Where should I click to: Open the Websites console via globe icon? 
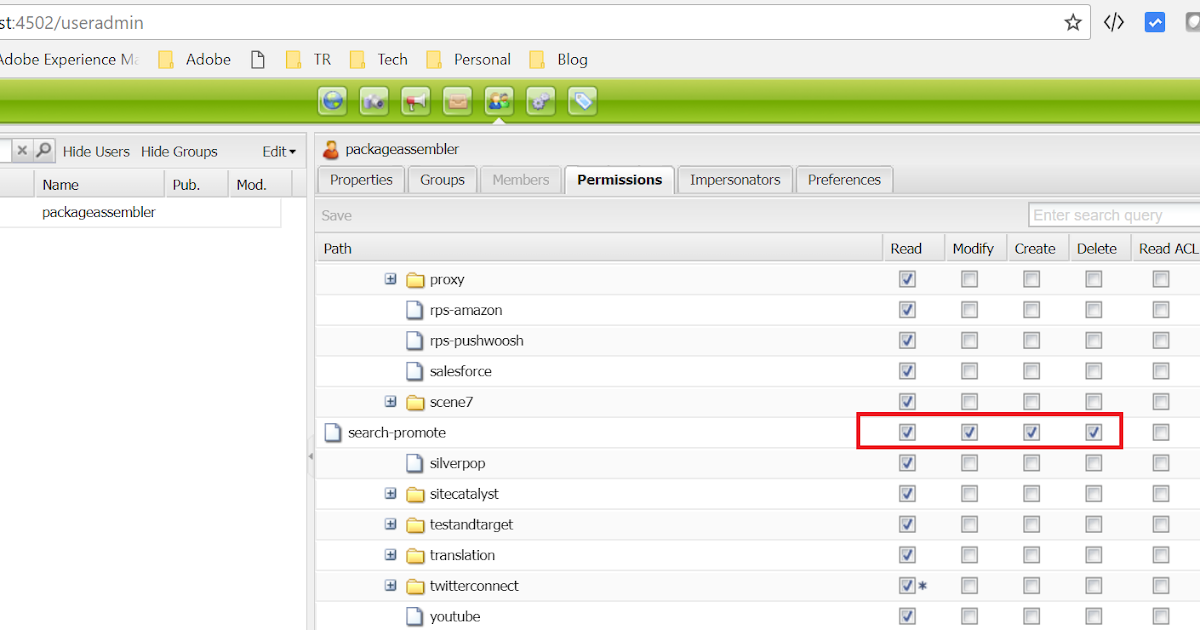(x=332, y=100)
